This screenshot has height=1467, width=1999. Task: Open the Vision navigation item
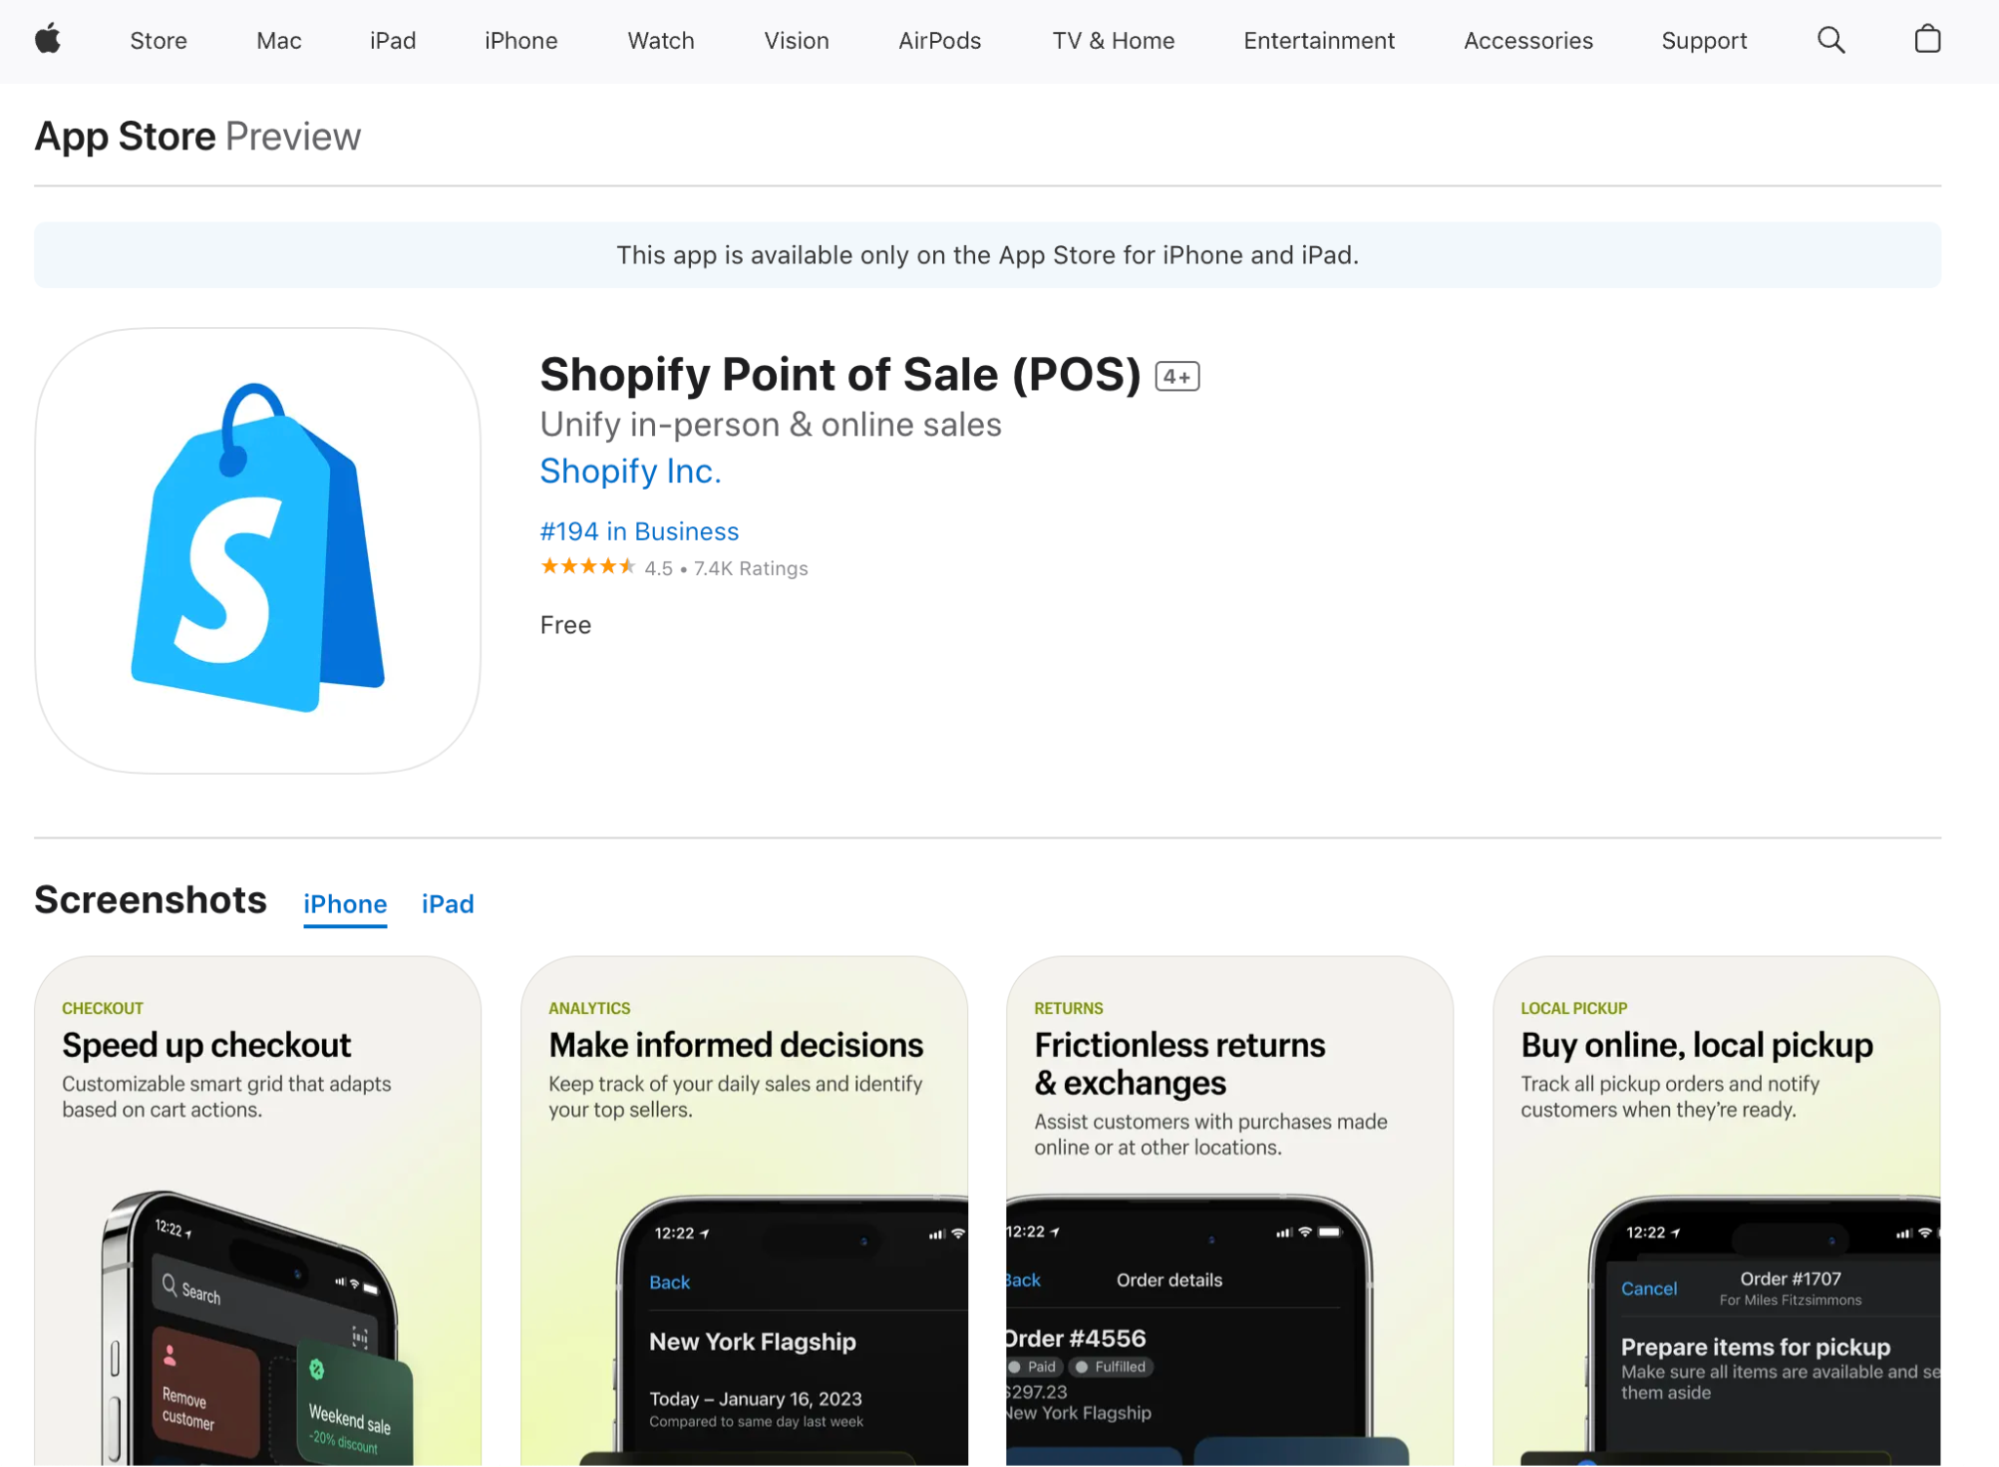pos(796,41)
